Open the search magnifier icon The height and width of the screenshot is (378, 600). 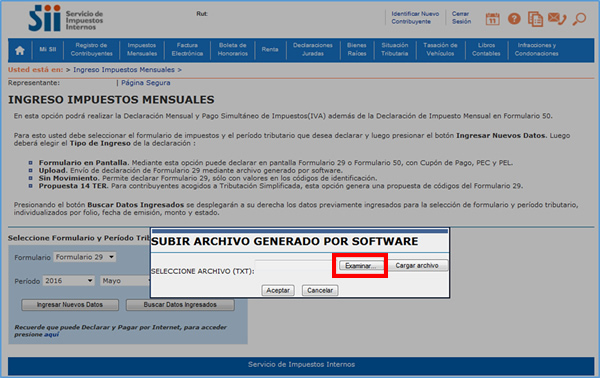(579, 19)
